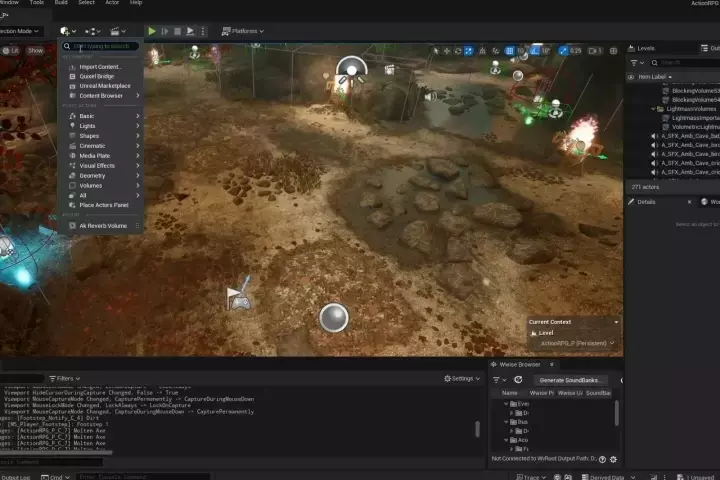Viewport: 720px width, 480px height.
Task: Choose Import Content from the add menu
Action: [x=101, y=67]
